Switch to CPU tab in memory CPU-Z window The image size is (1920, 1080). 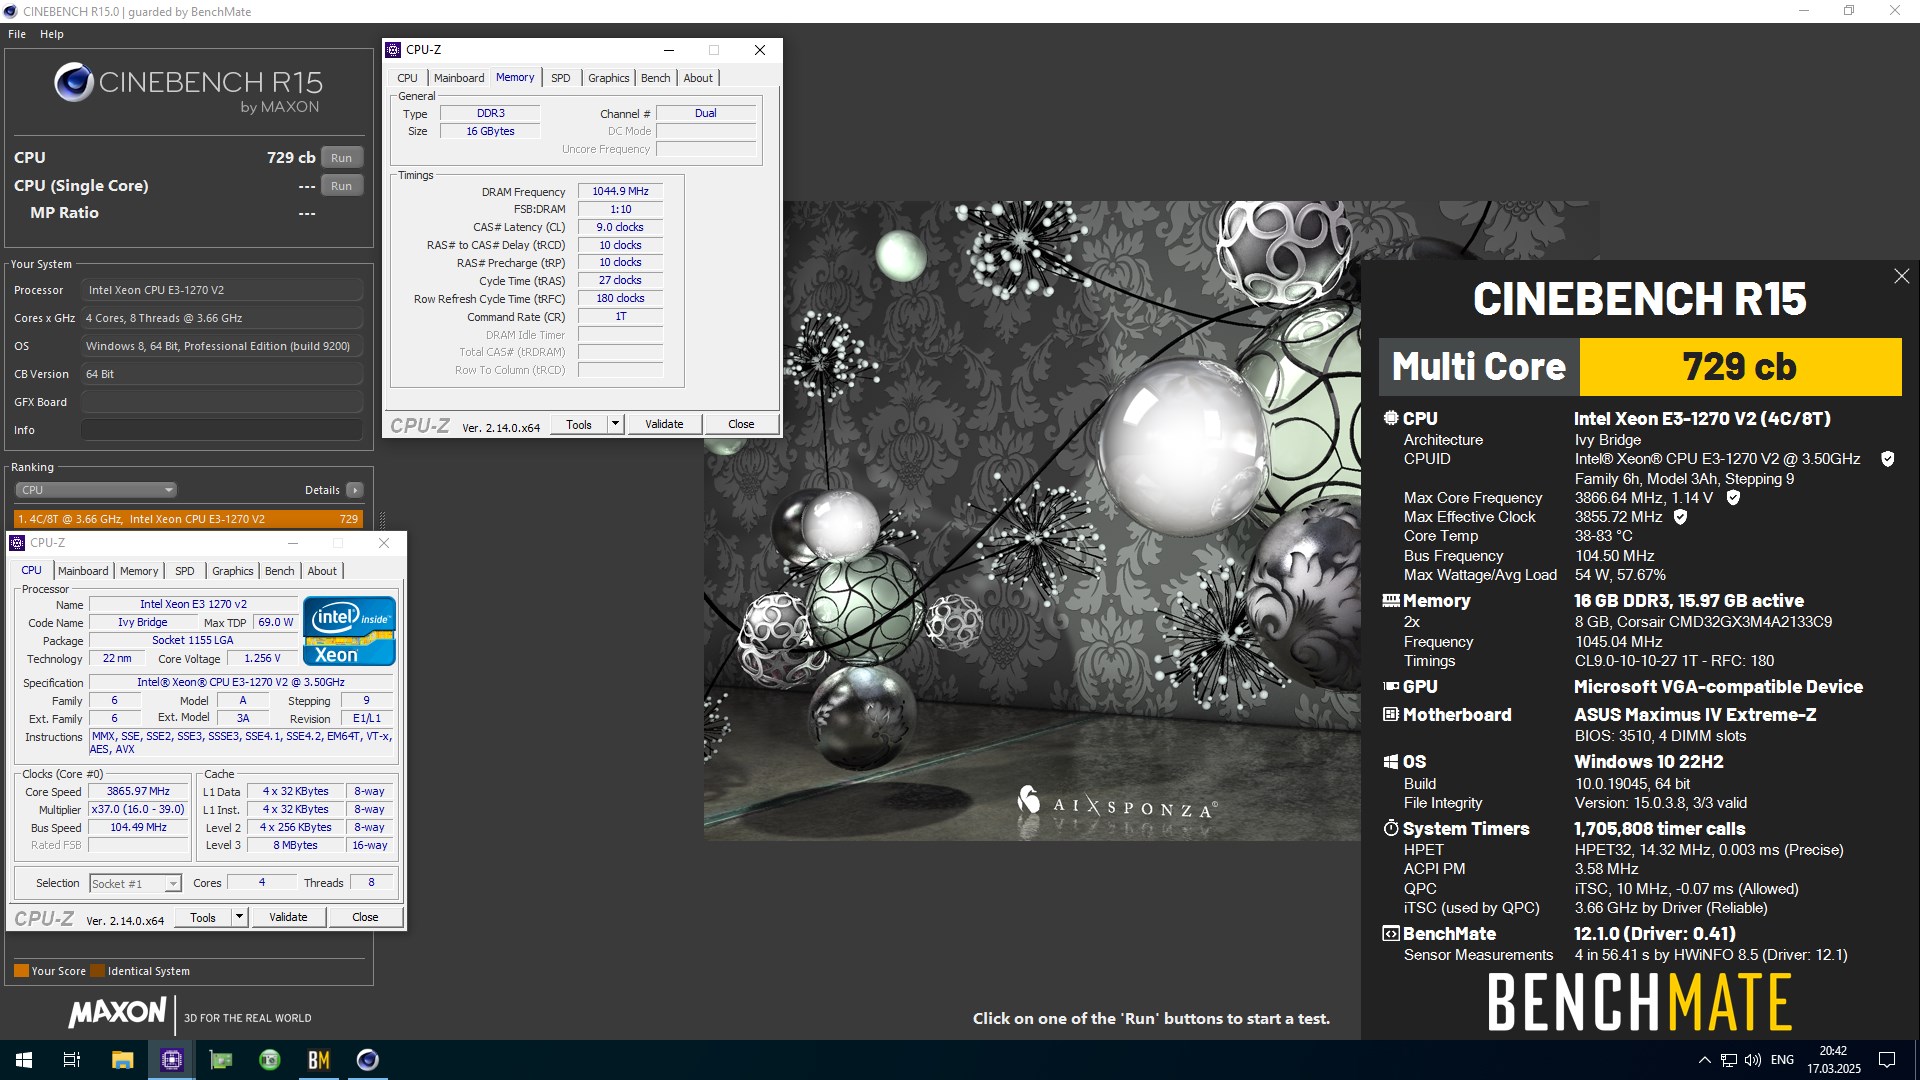click(407, 78)
